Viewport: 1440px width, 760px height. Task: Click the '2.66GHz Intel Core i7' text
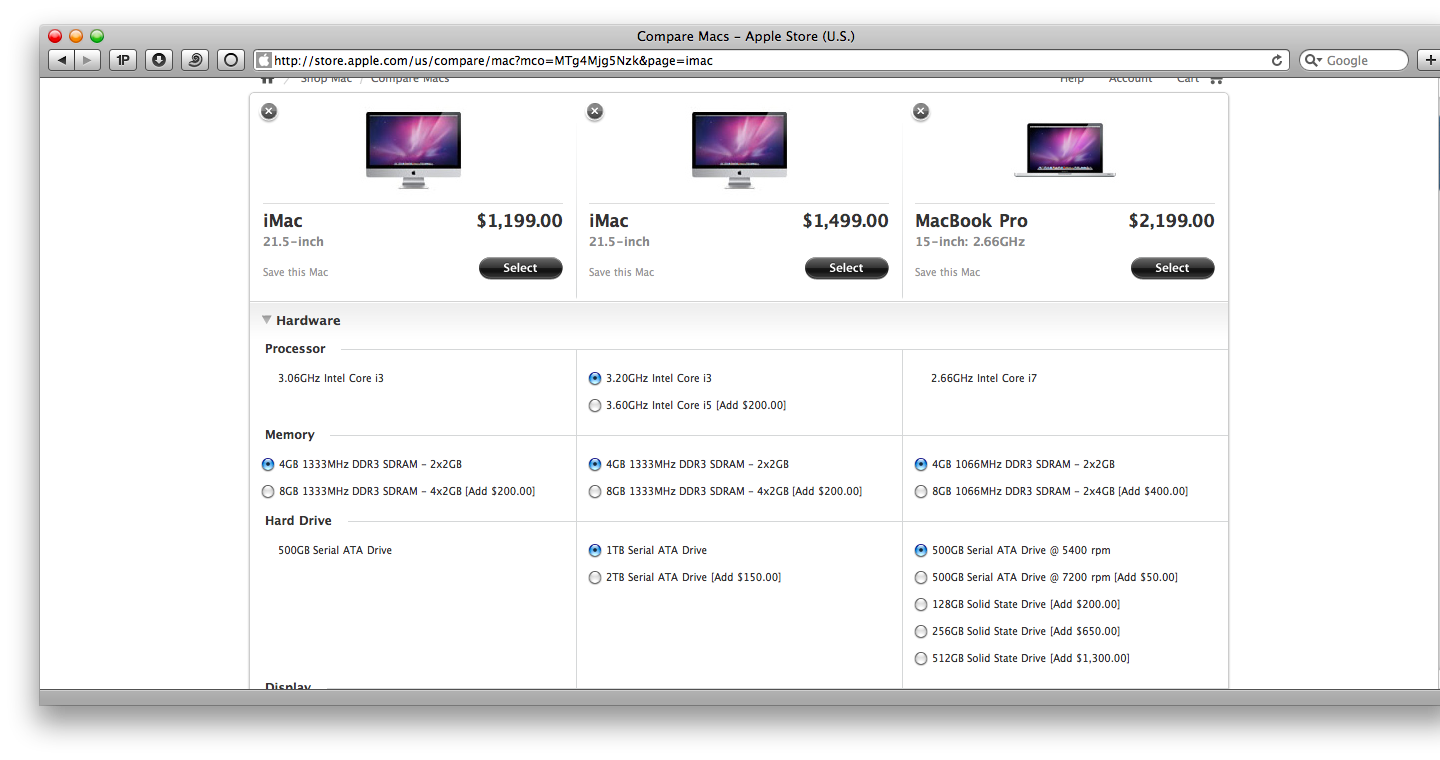pyautogui.click(x=984, y=378)
